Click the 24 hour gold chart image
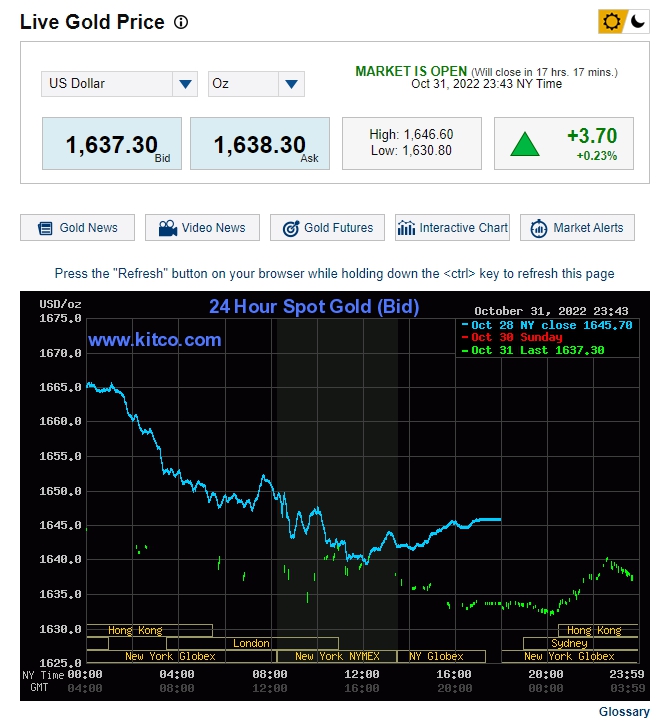Screen dimensions: 662x723 (335, 496)
